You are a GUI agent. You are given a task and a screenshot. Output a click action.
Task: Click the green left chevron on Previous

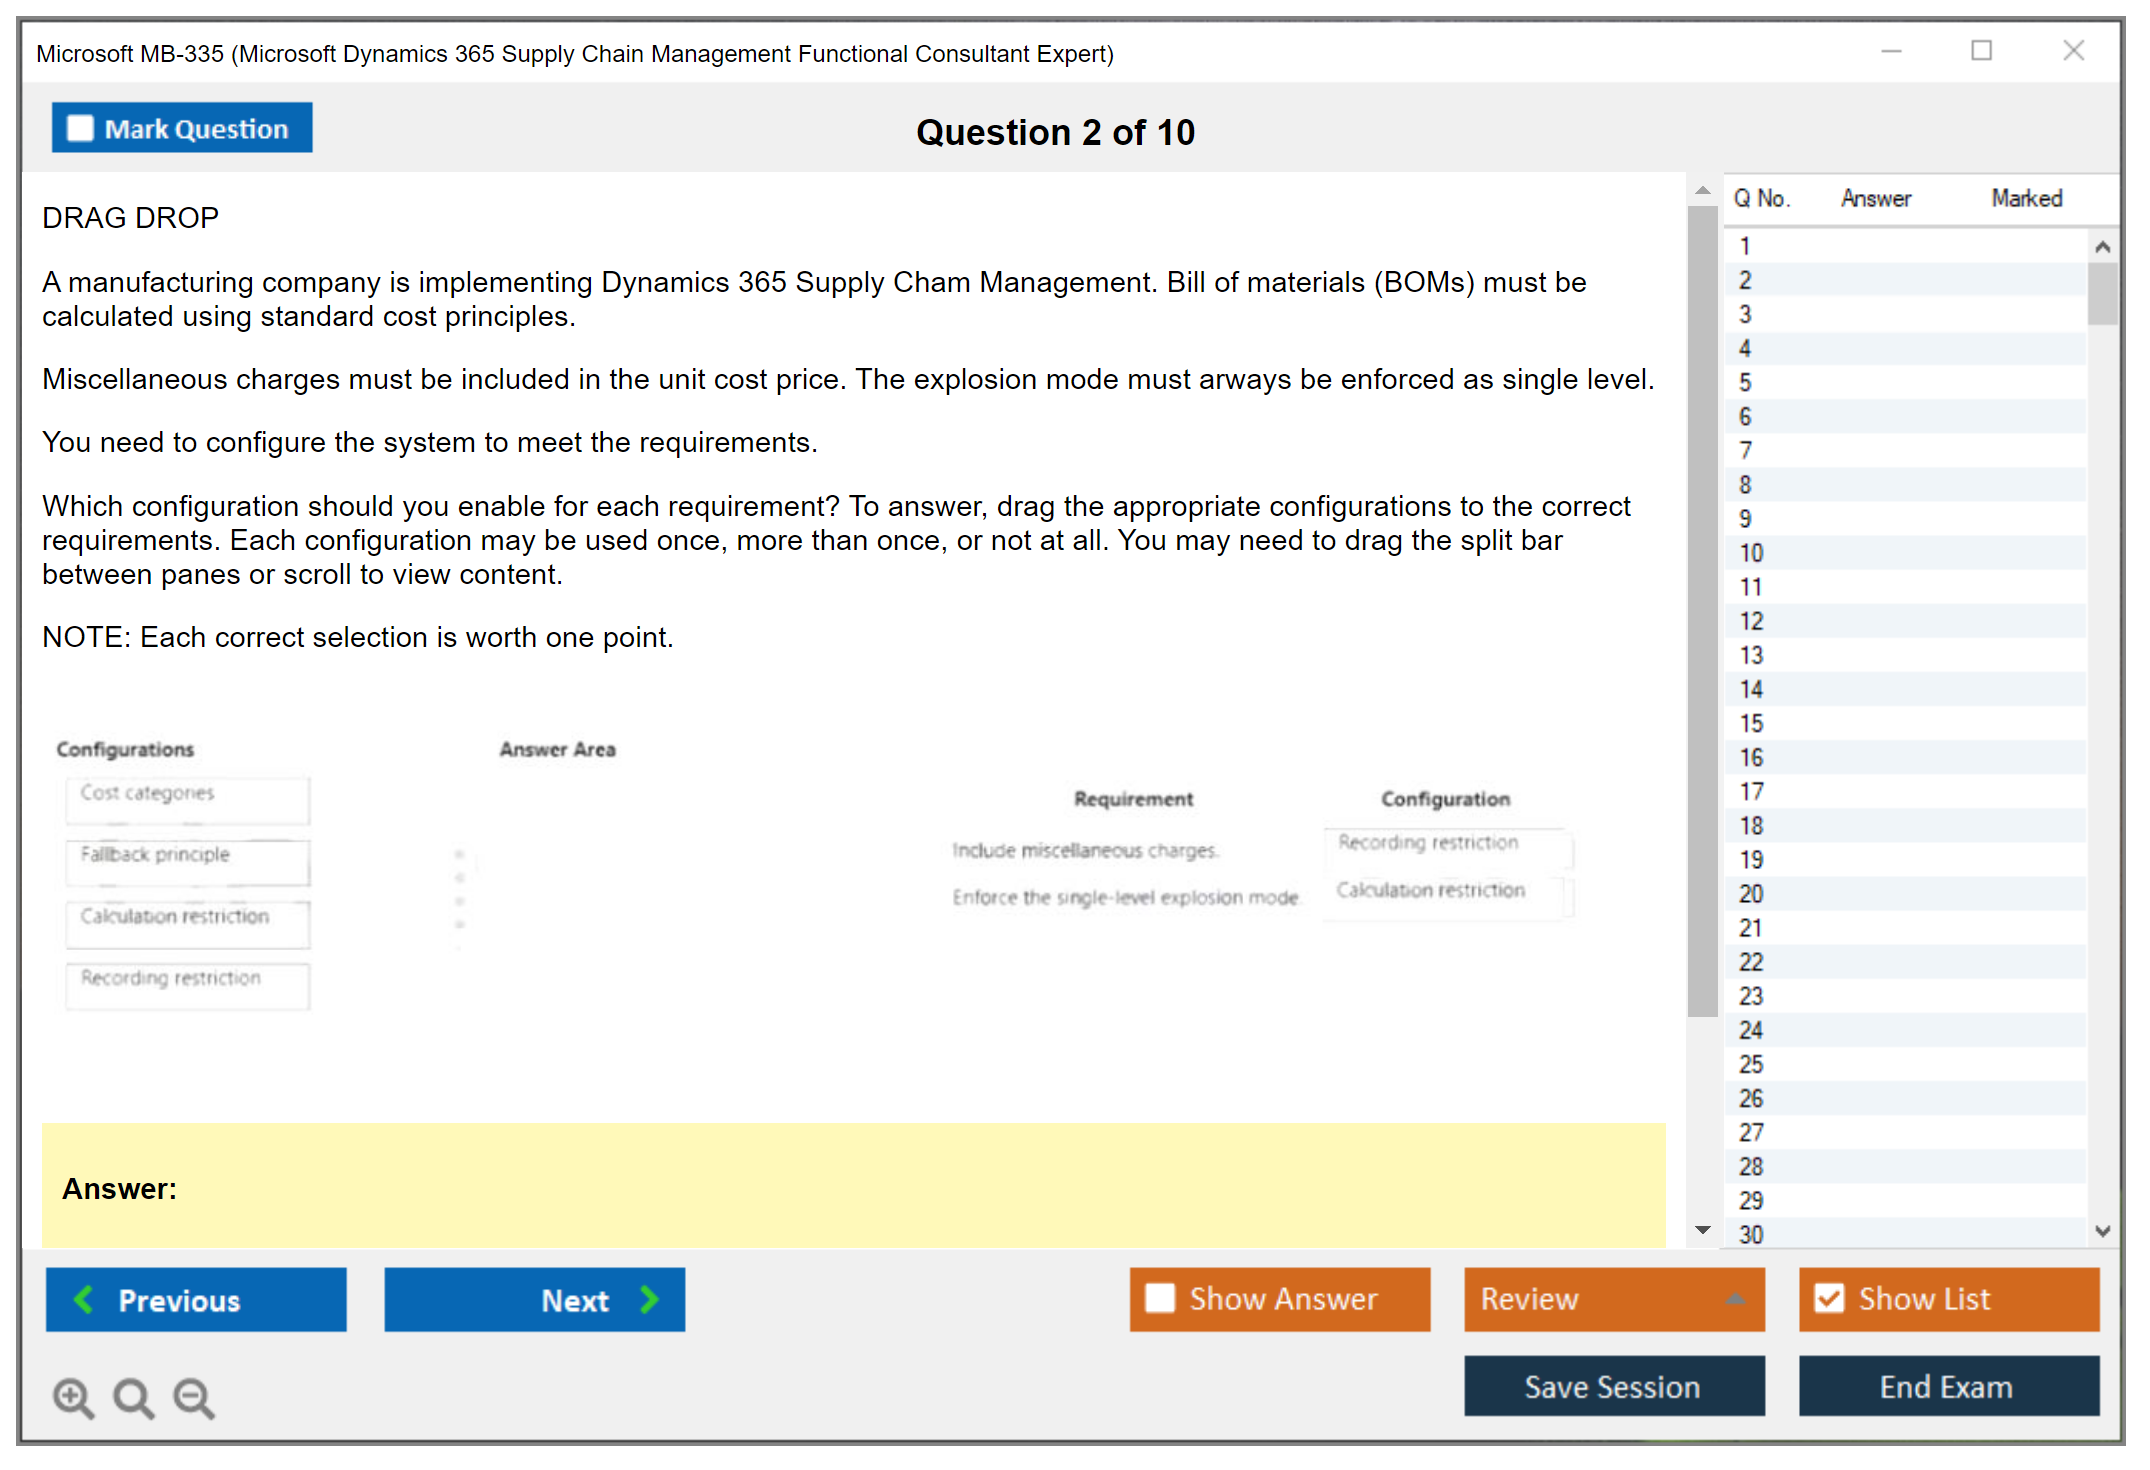pos(84,1299)
